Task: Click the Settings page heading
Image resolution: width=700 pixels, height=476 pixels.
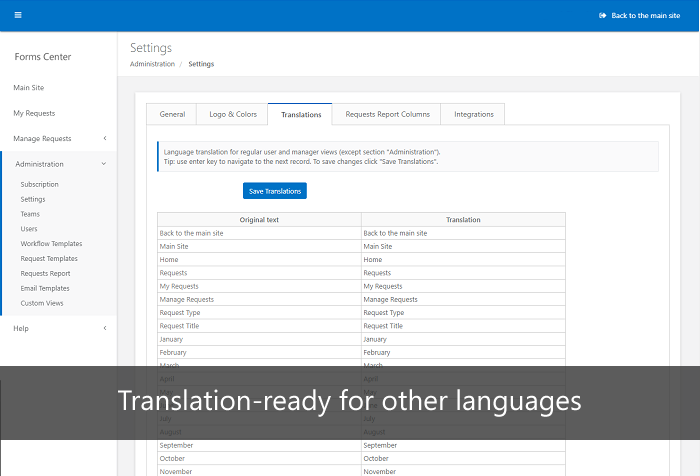Action: tap(151, 48)
